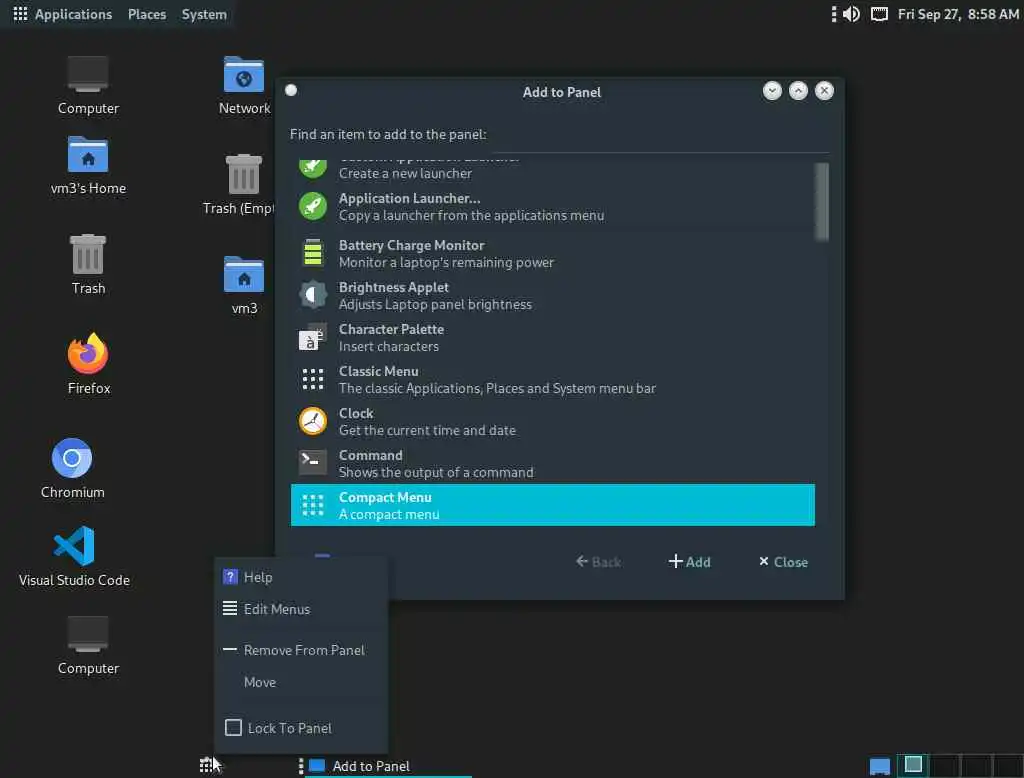Choose Move in the context menu

tap(301, 682)
